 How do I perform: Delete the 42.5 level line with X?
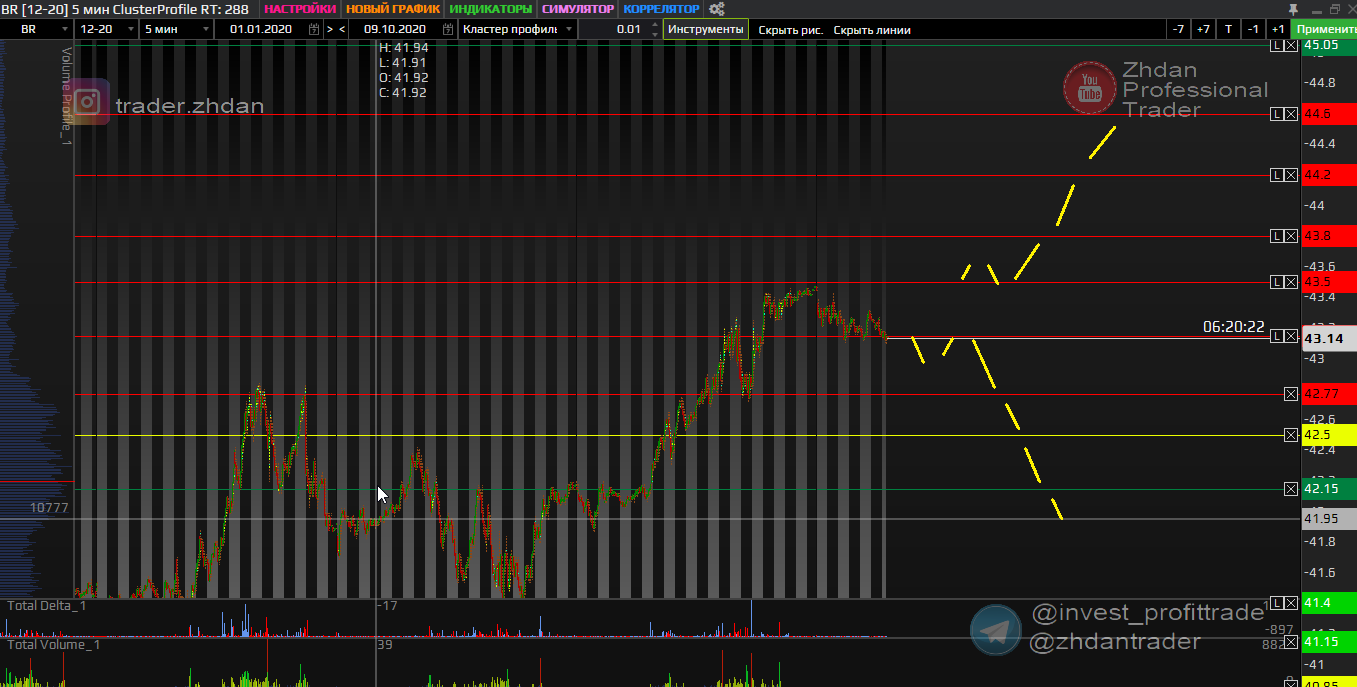[1291, 435]
